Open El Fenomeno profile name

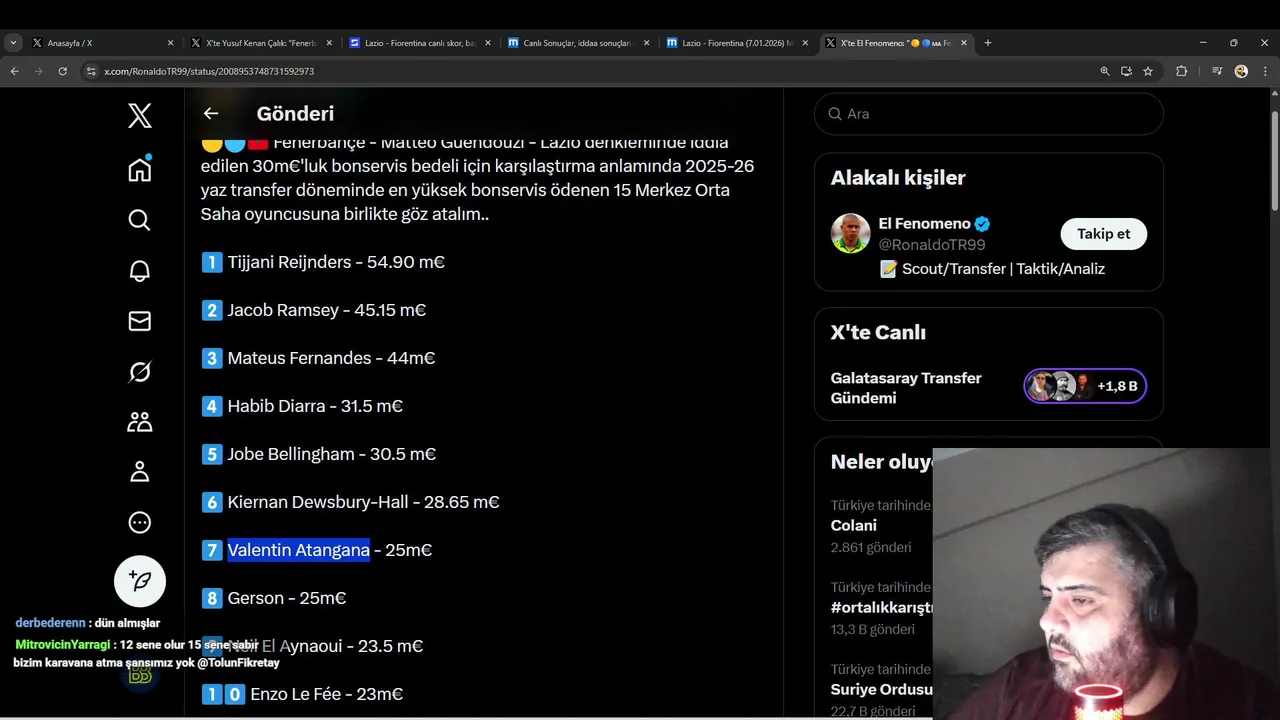[926, 224]
